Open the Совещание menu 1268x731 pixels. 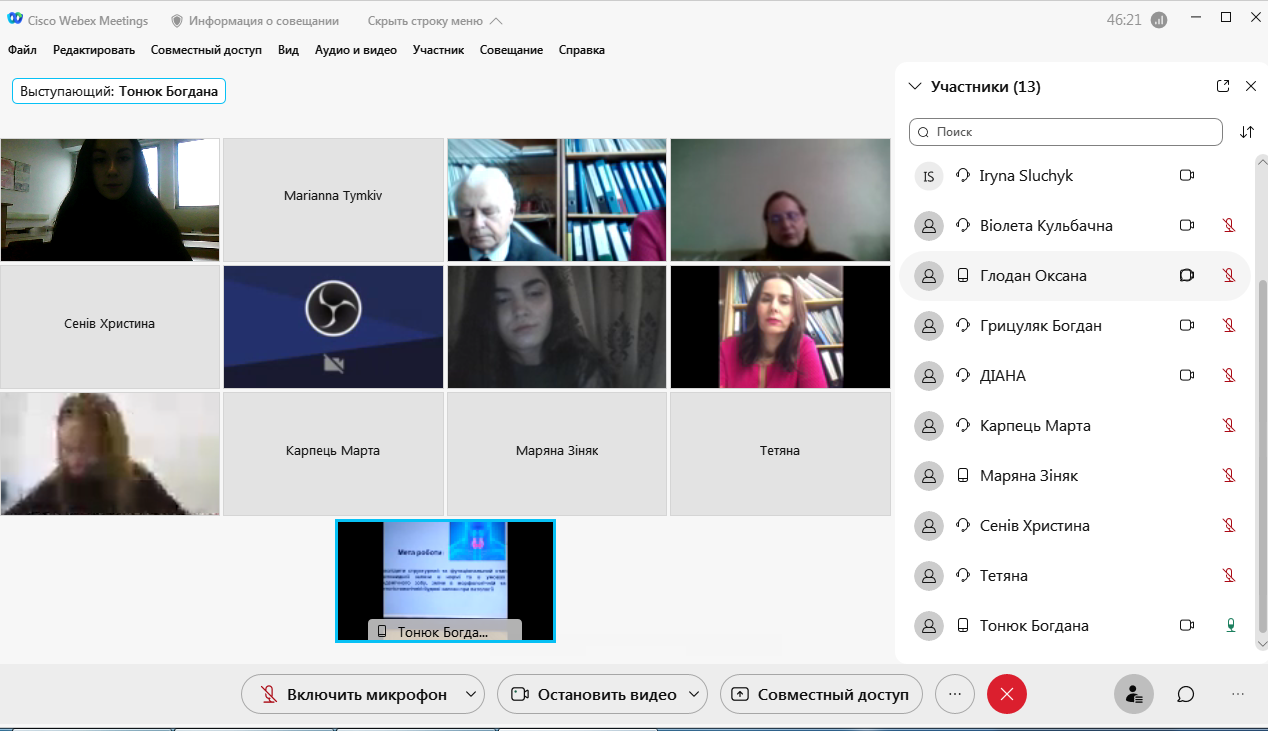pos(511,50)
